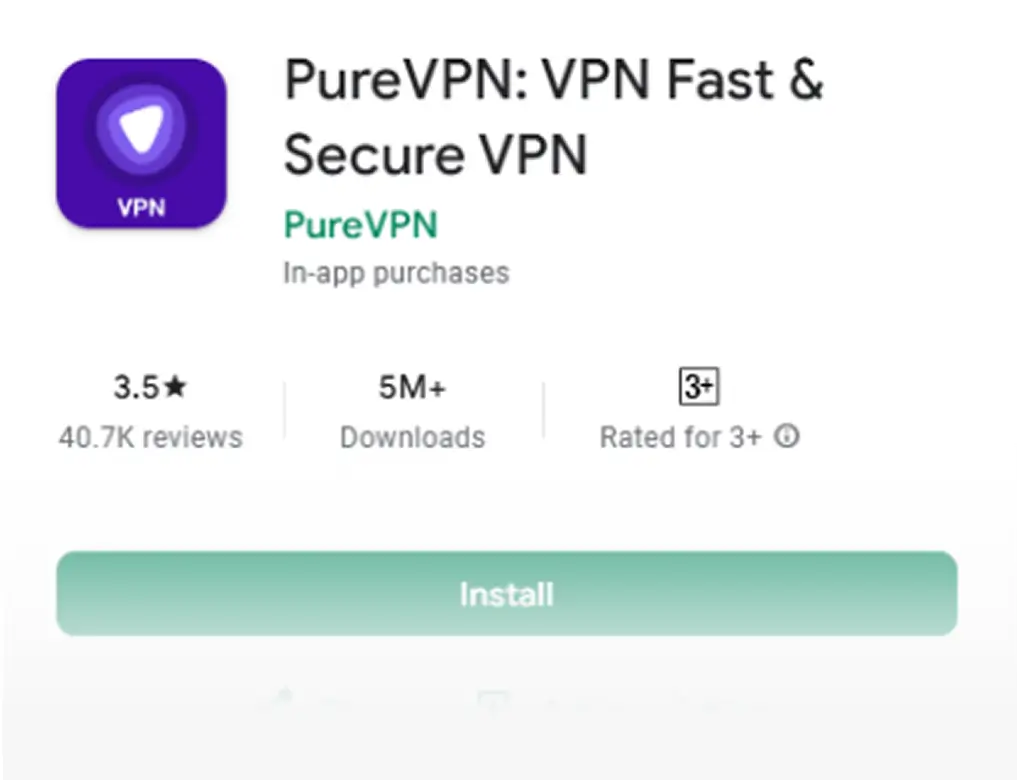
Task: Click the Rated for 3+ text
Action: click(680, 437)
